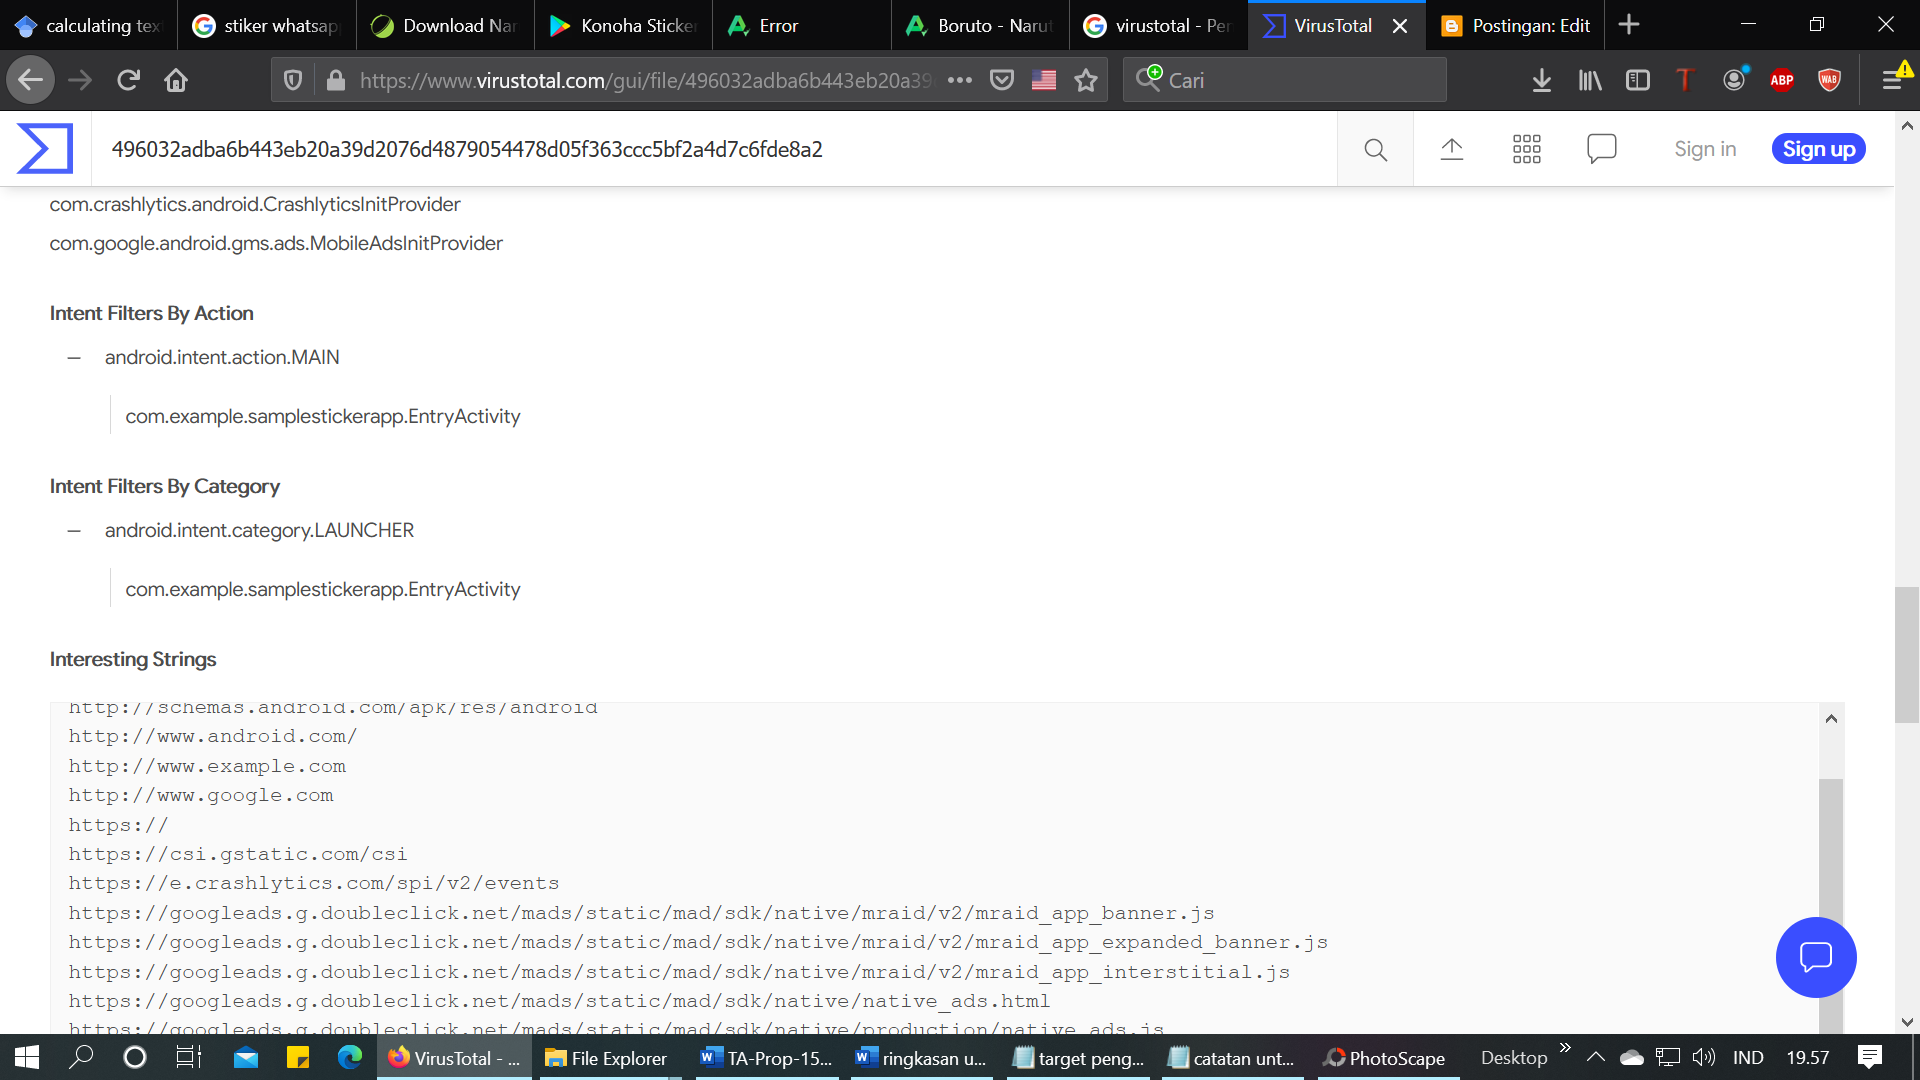1920x1080 pixels.
Task: Open the apps grid icon
Action: coord(1526,150)
